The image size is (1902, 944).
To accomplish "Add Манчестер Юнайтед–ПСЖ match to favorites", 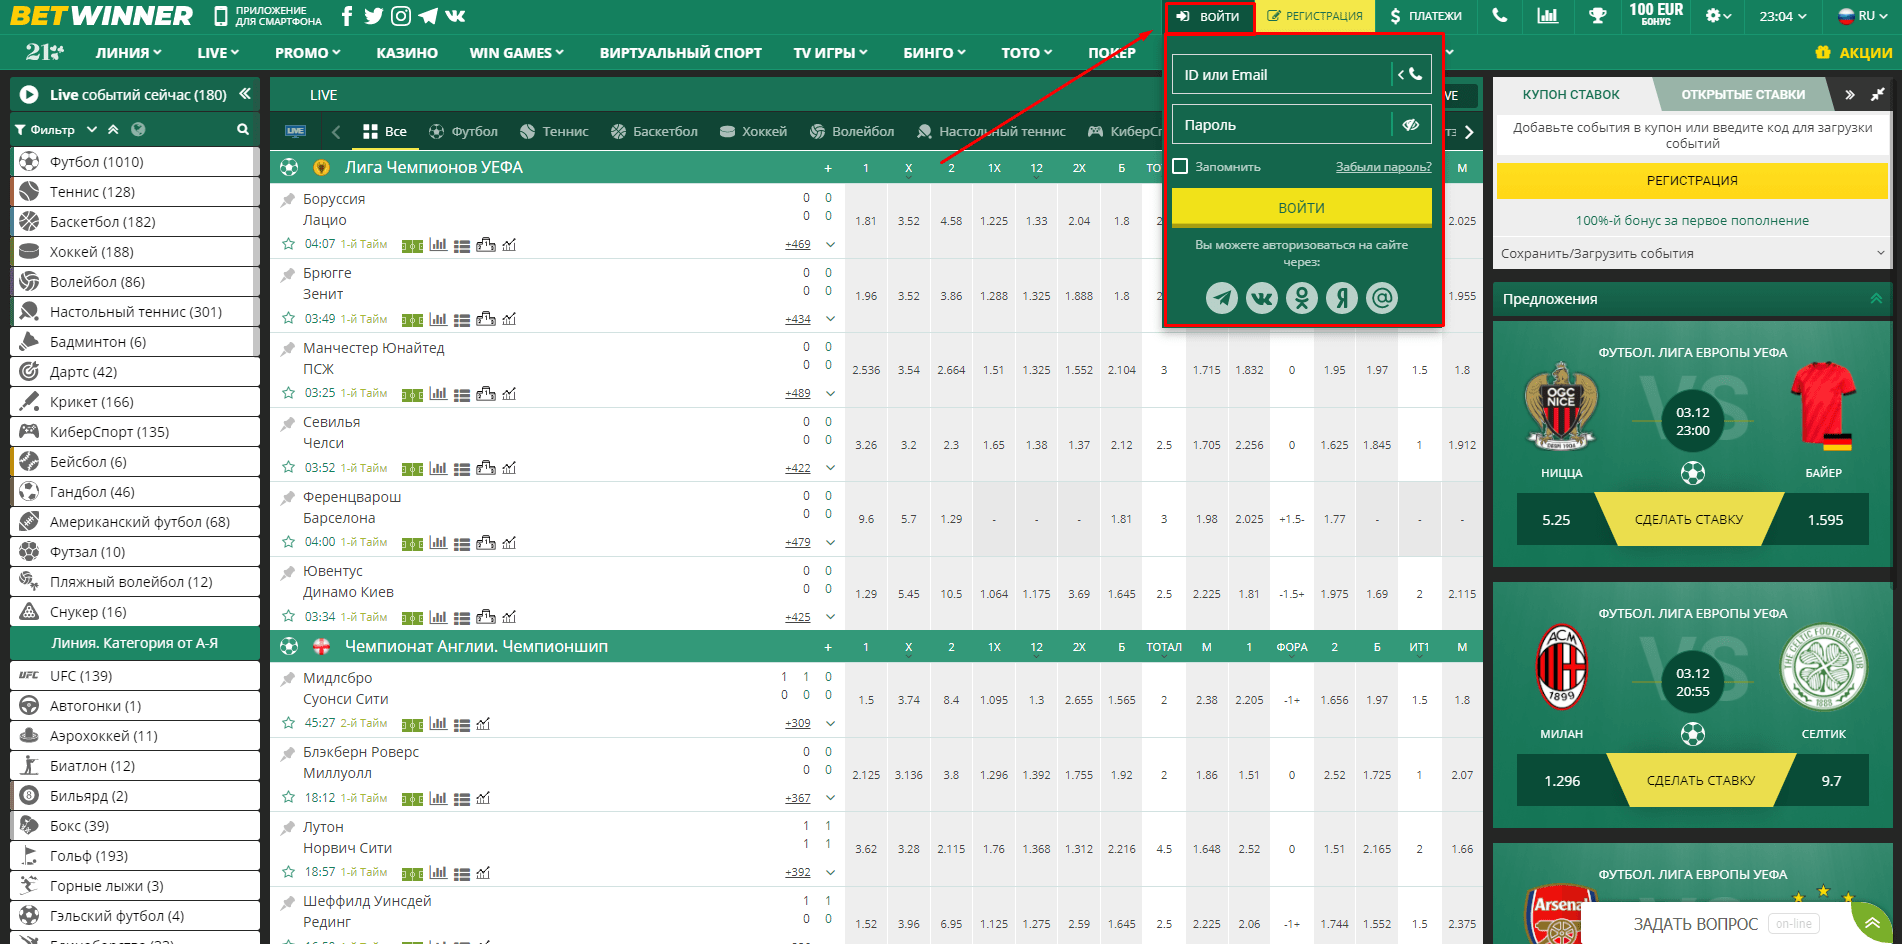I will (289, 393).
